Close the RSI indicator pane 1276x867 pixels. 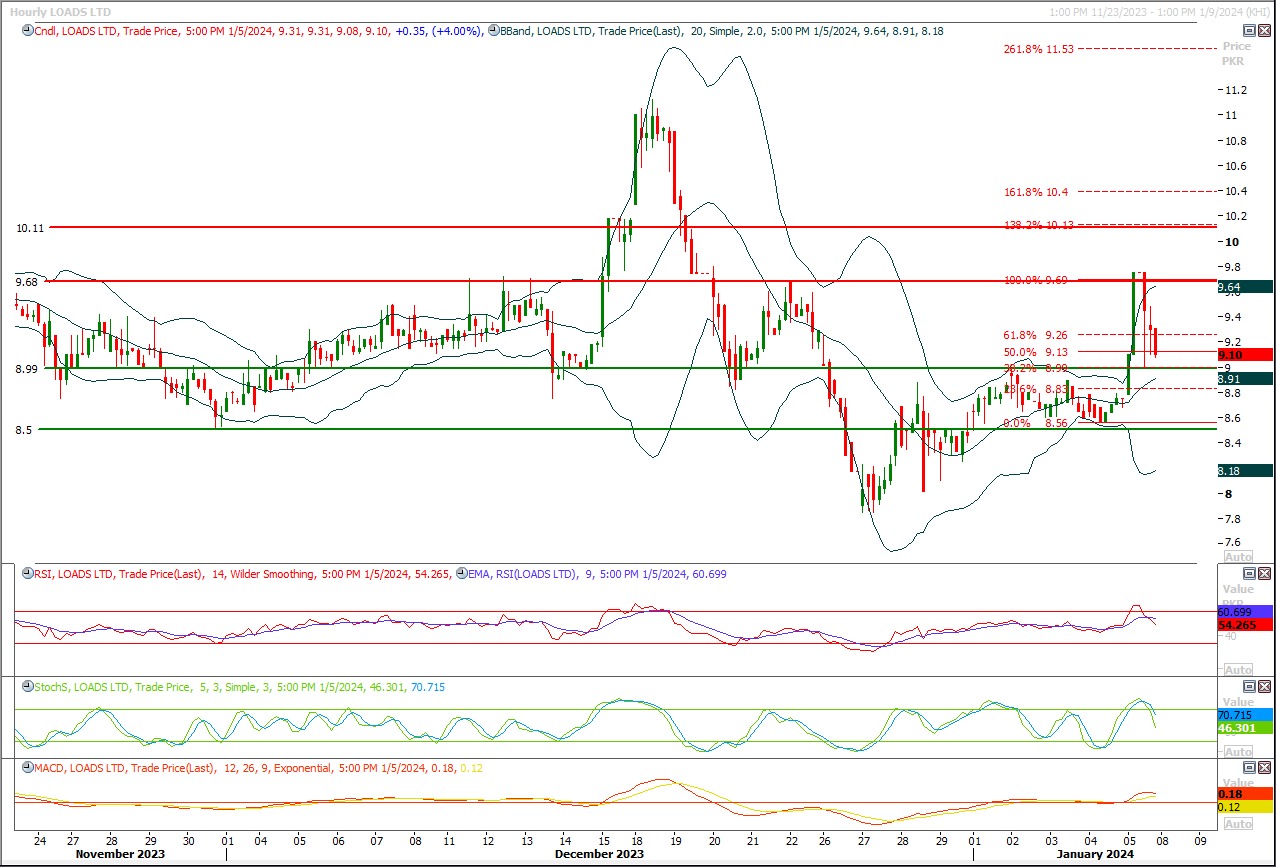[1264, 573]
